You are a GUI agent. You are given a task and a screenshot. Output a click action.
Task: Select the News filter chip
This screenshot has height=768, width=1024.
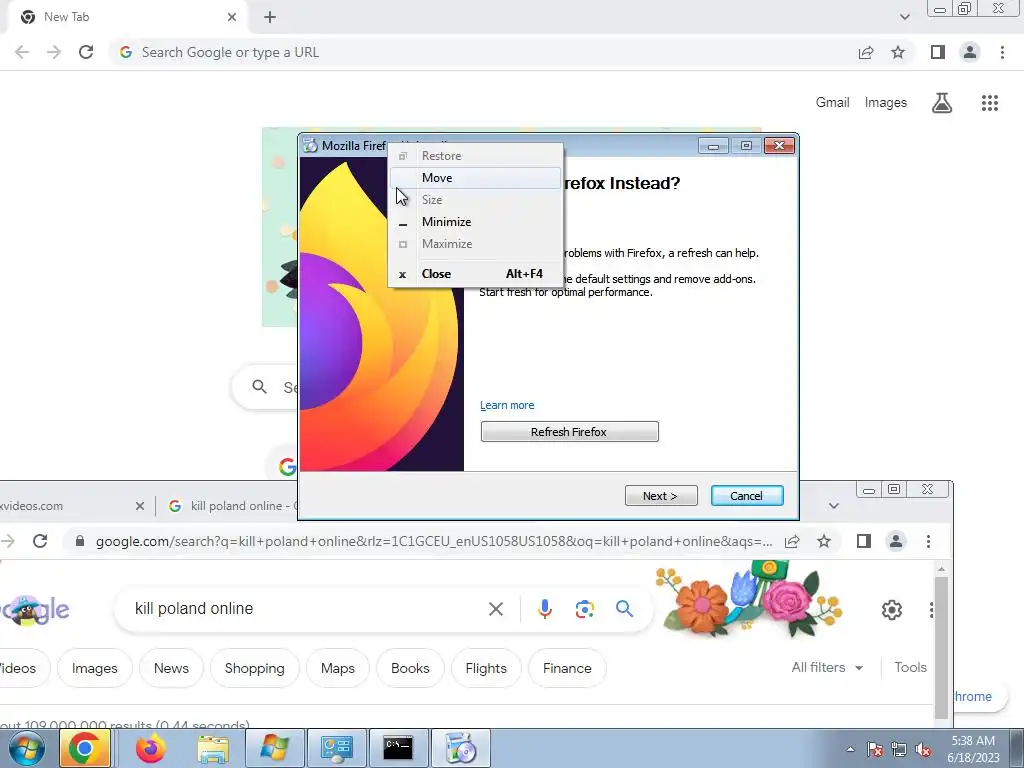171,668
